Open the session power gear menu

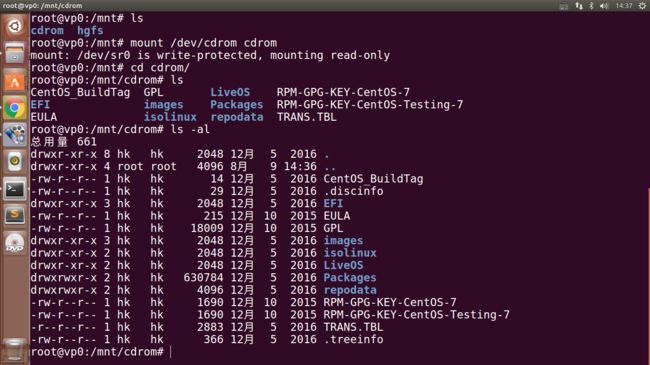point(642,6)
